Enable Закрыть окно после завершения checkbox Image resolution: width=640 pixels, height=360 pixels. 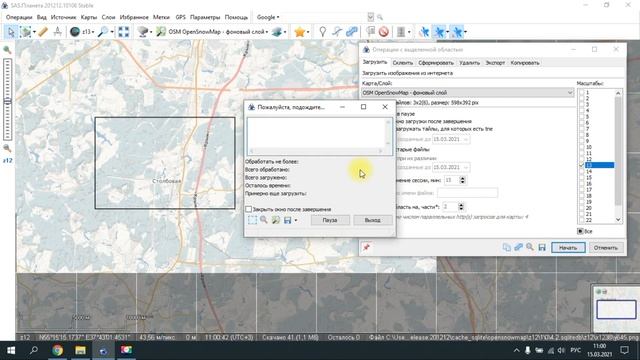pyautogui.click(x=248, y=209)
